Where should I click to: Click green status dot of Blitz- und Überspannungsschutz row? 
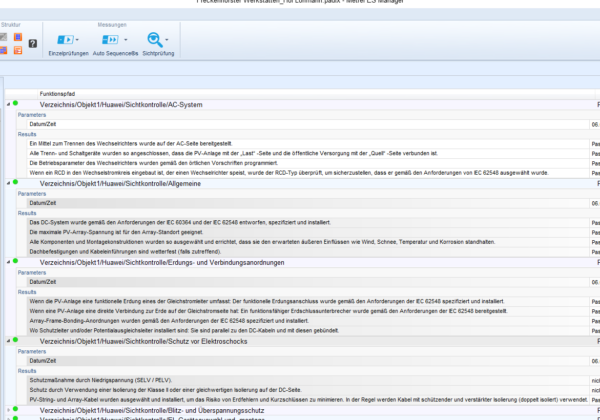tap(15, 409)
